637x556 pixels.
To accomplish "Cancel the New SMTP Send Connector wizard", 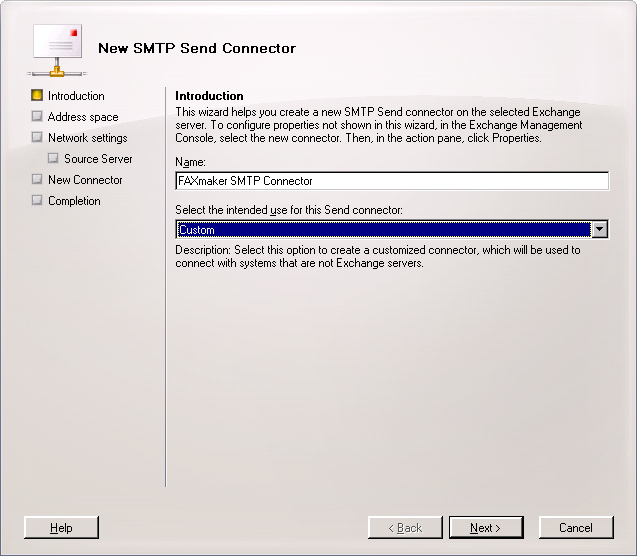I will point(575,528).
